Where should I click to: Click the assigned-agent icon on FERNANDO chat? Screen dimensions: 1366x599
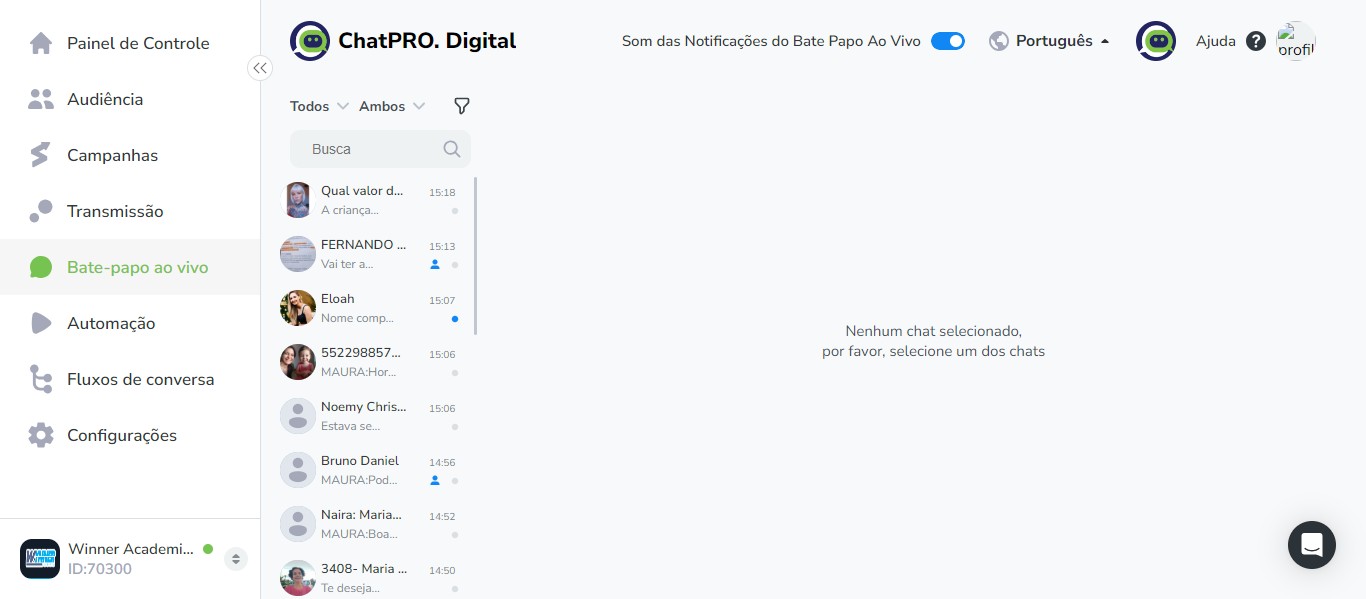click(435, 265)
